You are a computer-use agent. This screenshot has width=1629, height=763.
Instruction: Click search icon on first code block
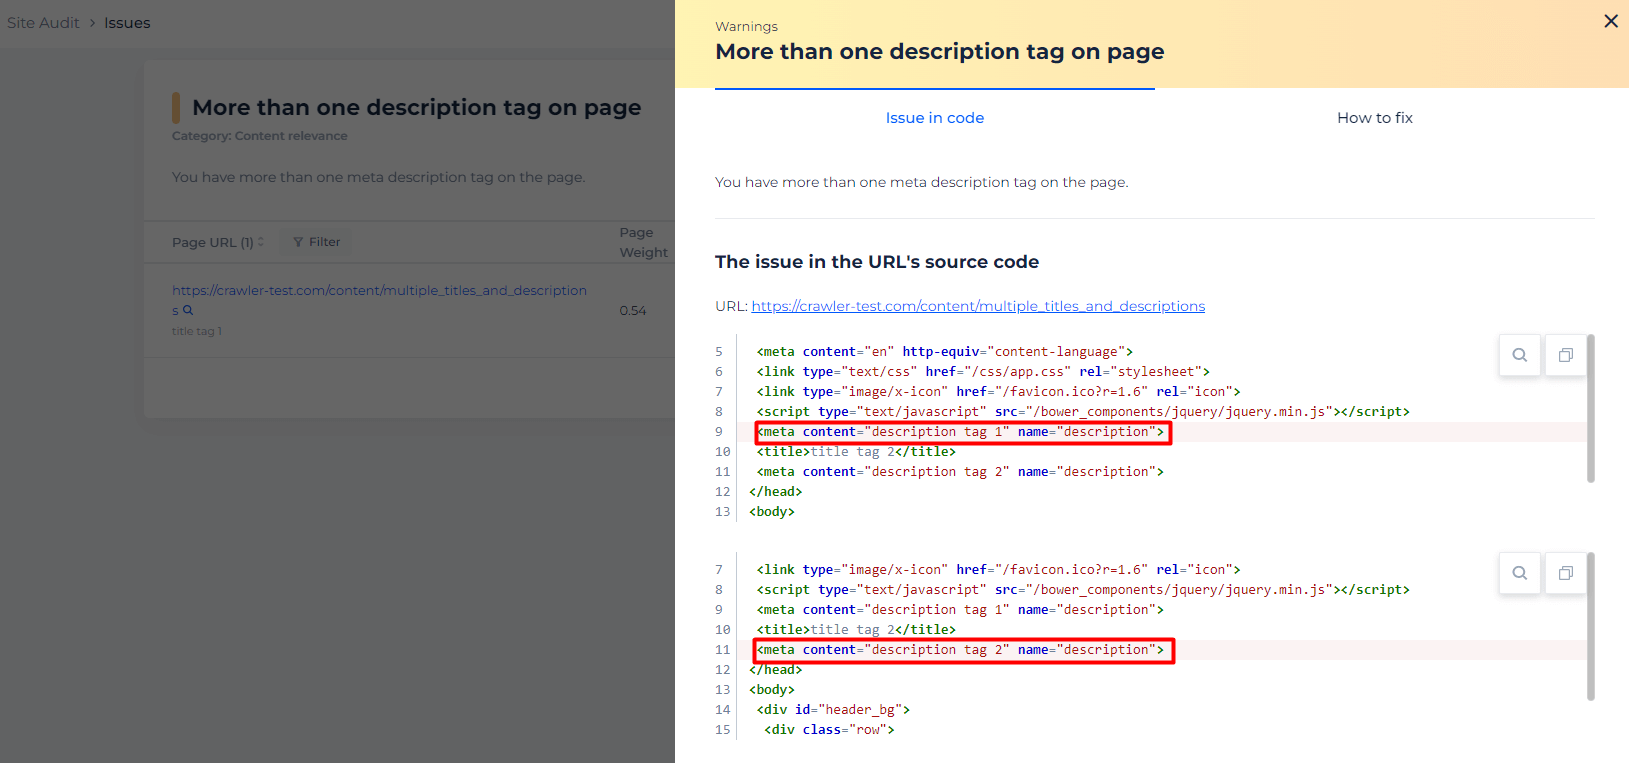pos(1520,355)
